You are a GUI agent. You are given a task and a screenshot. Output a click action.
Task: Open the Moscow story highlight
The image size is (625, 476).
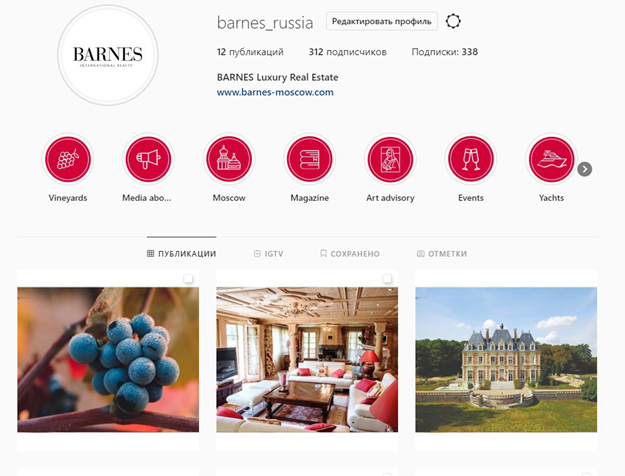(x=229, y=159)
